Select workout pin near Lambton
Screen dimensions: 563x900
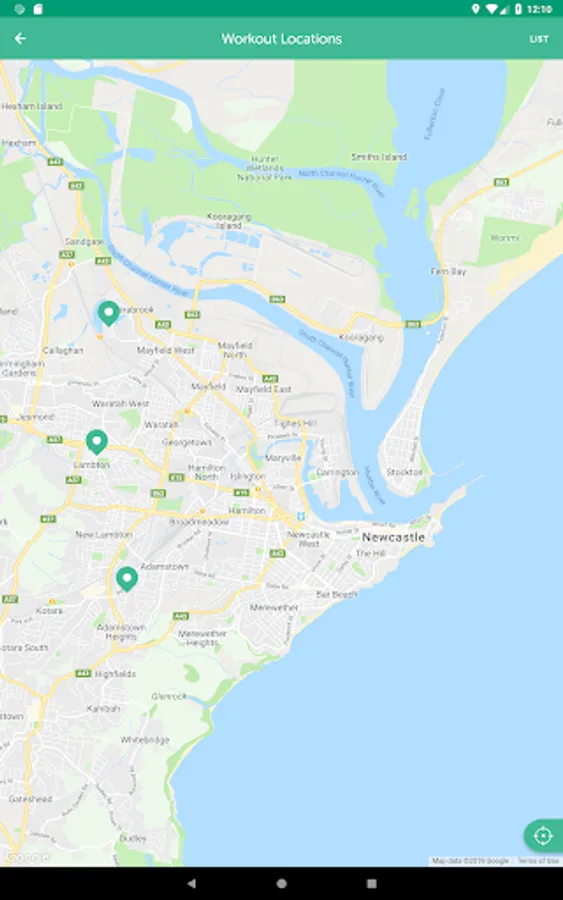coord(96,443)
